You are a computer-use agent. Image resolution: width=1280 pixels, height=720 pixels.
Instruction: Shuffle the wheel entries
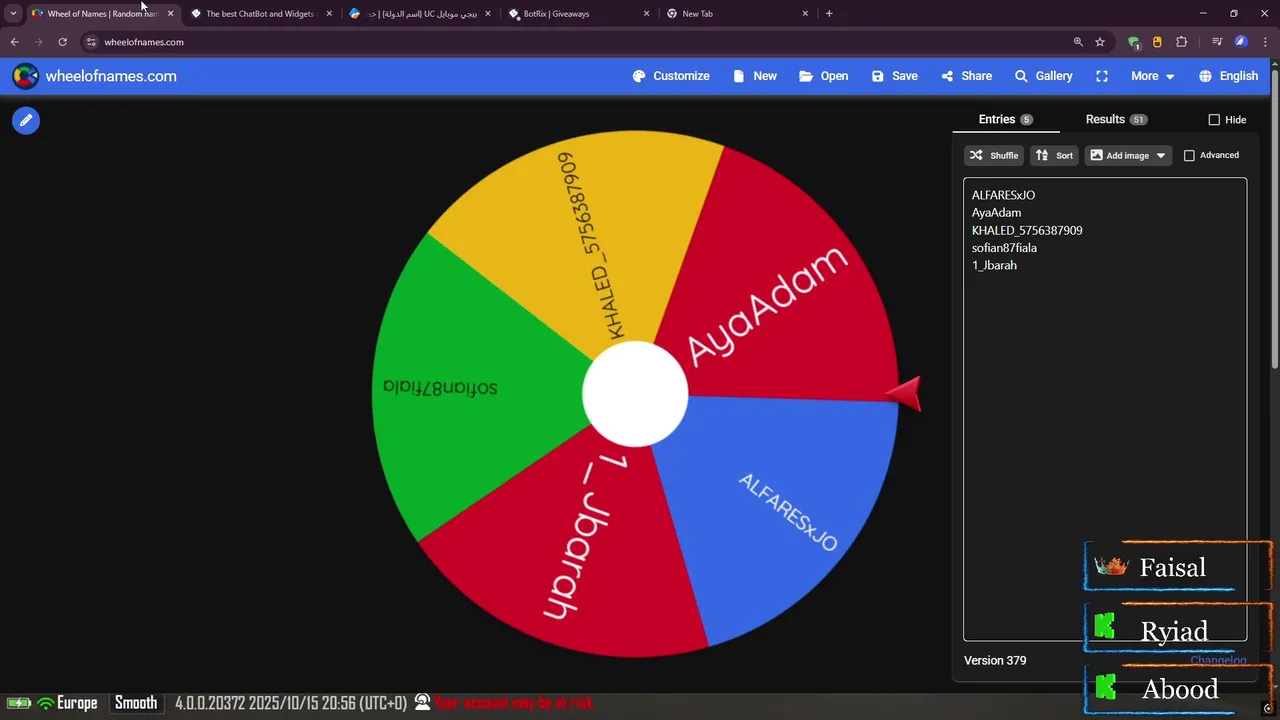point(994,155)
